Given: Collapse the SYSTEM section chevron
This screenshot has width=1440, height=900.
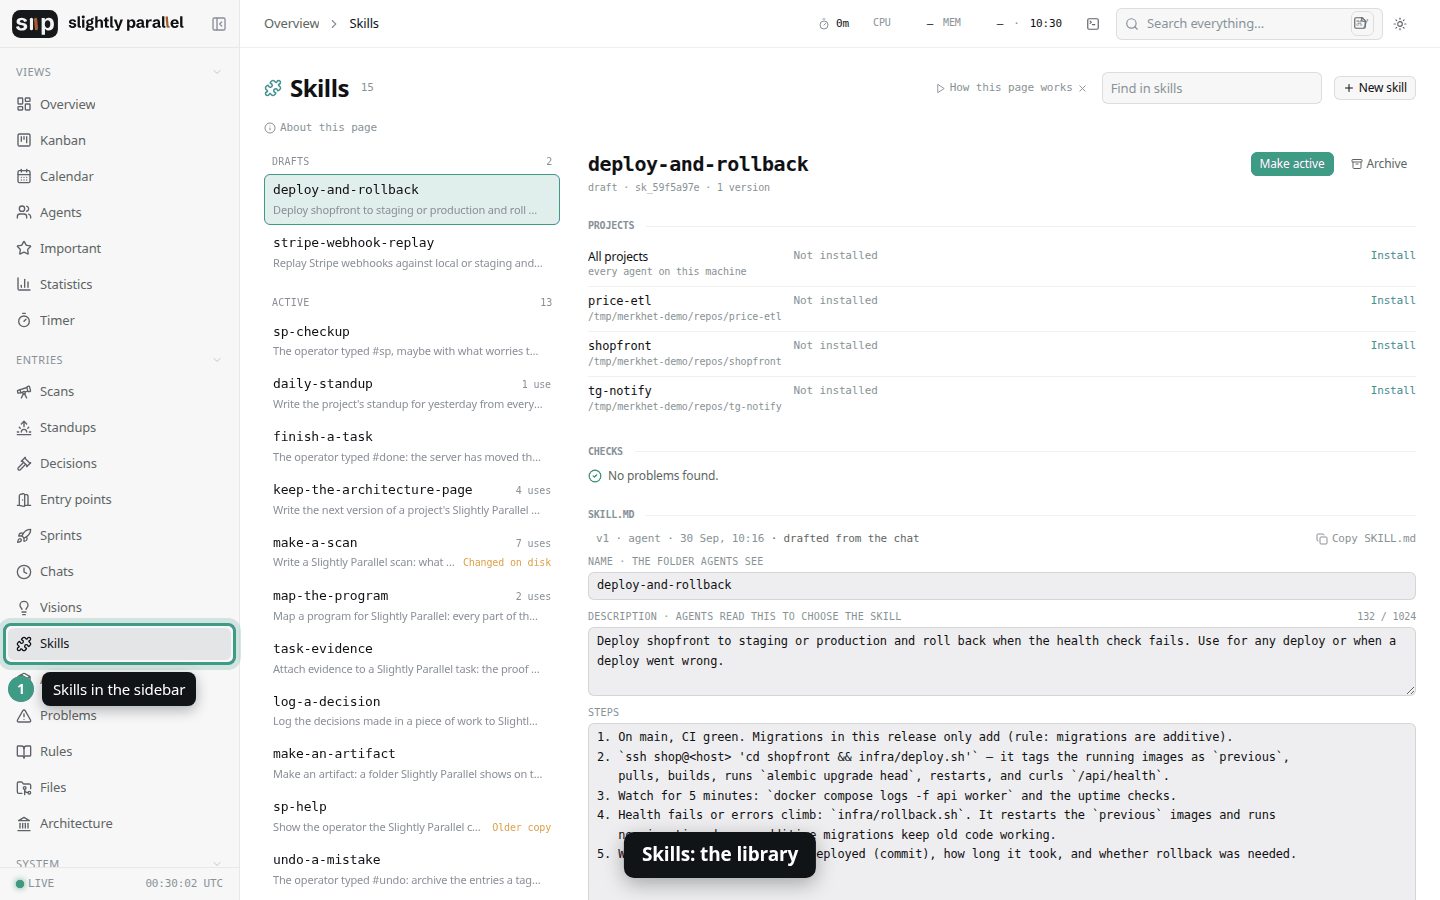Looking at the screenshot, I should click(x=217, y=864).
